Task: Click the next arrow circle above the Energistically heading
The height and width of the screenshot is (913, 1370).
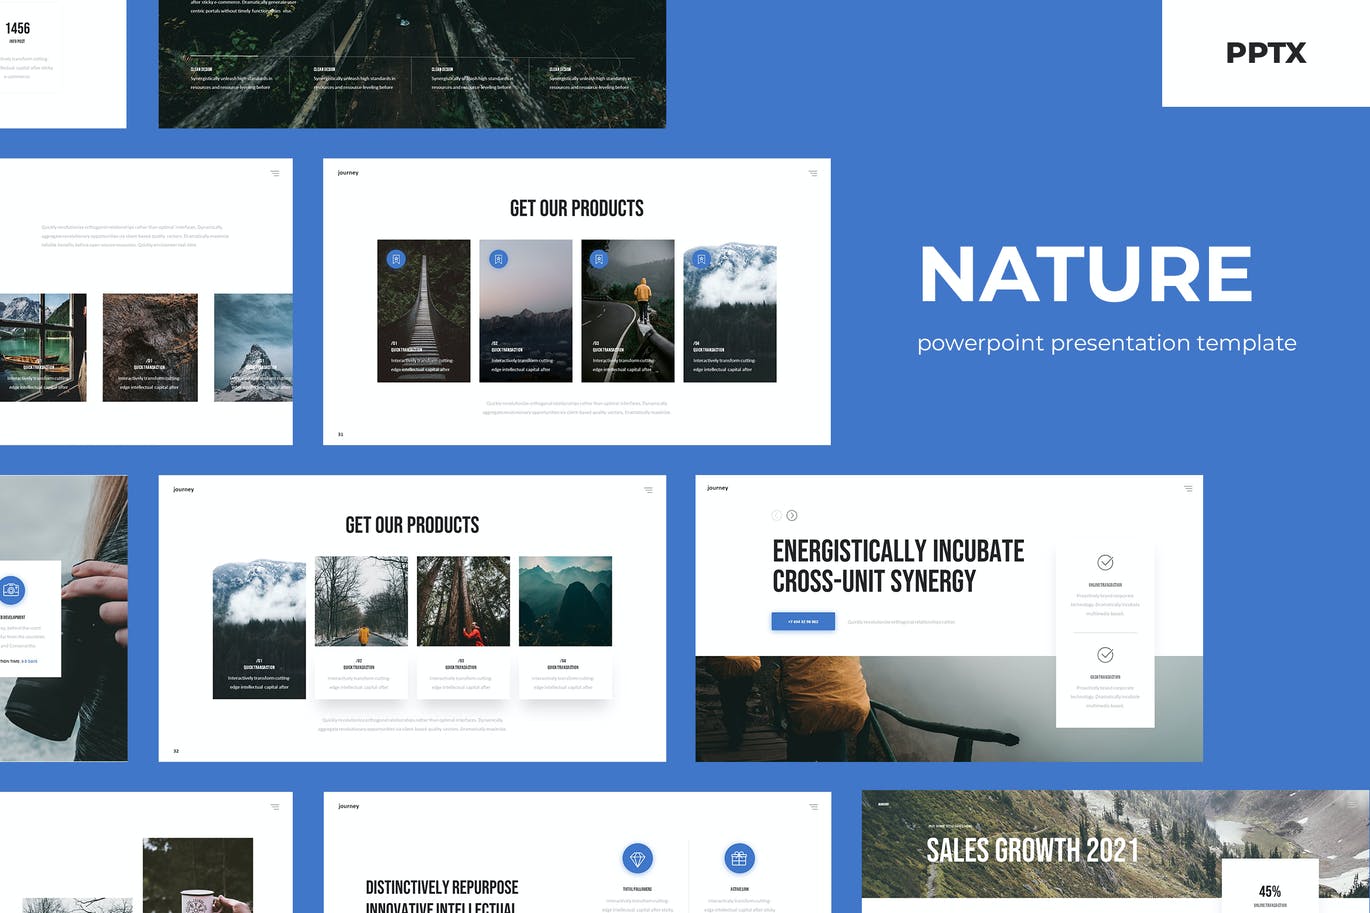Action: (x=792, y=515)
